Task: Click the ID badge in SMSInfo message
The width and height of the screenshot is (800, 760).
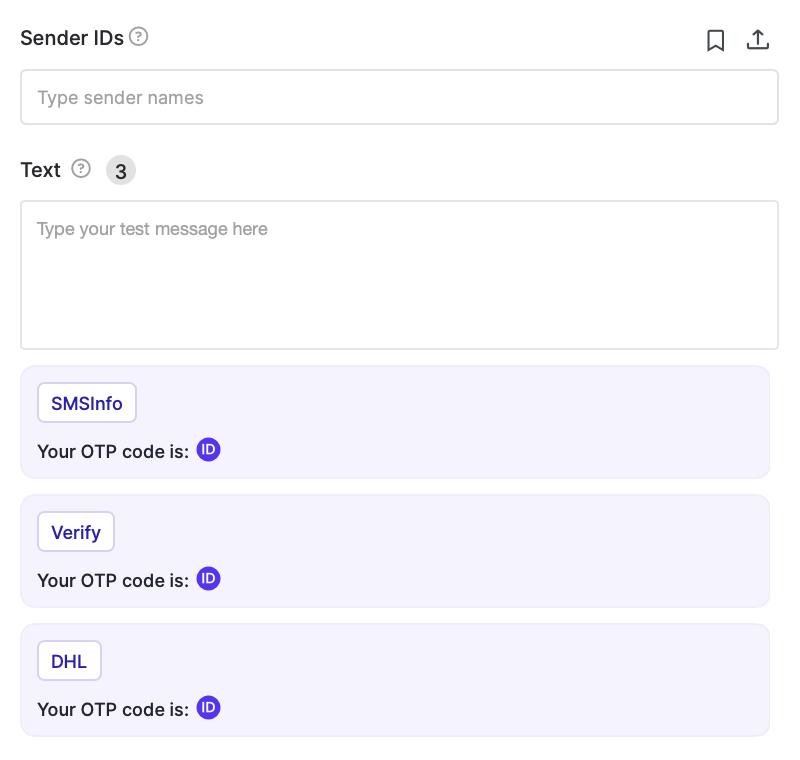Action: [209, 449]
